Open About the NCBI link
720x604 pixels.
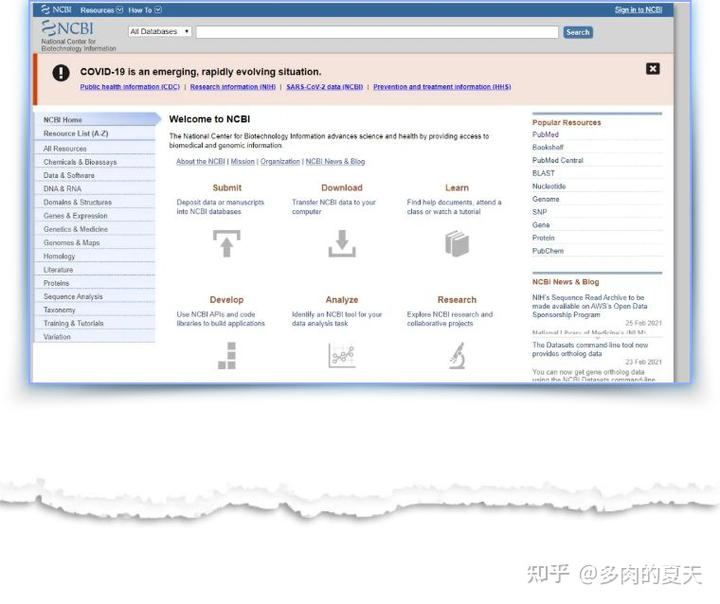201,162
